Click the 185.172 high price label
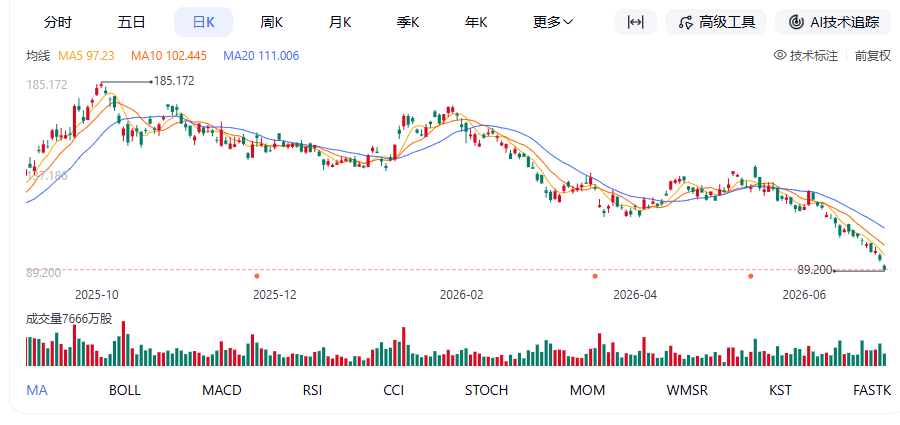The image size is (900, 425). [x=174, y=81]
